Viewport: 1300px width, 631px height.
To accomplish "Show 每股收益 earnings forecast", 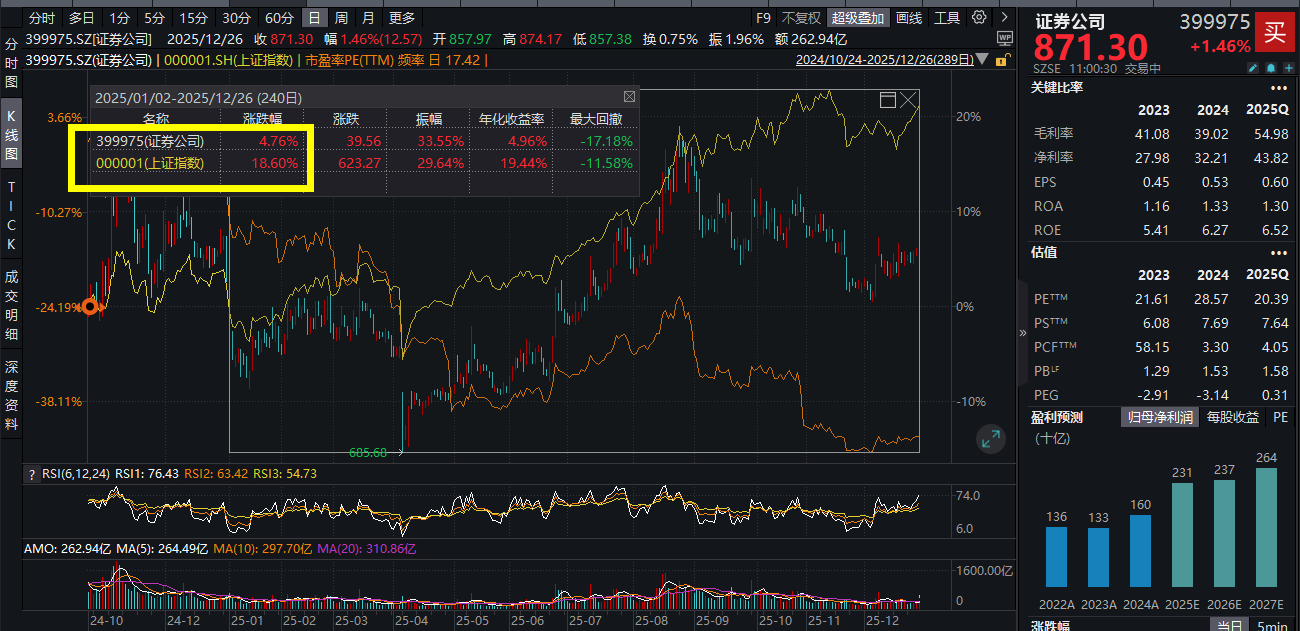I will coord(1233,417).
